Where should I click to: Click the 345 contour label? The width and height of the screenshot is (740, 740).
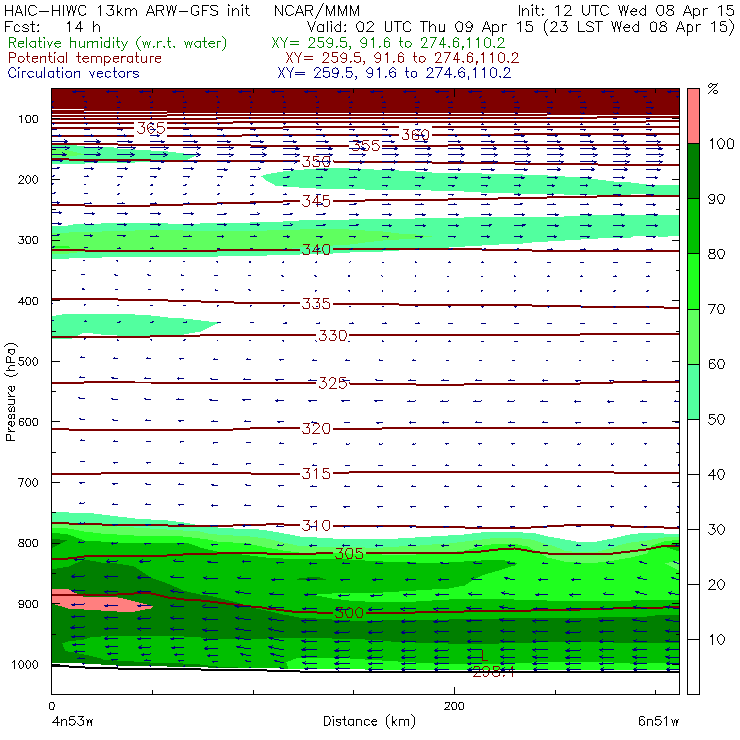316,202
